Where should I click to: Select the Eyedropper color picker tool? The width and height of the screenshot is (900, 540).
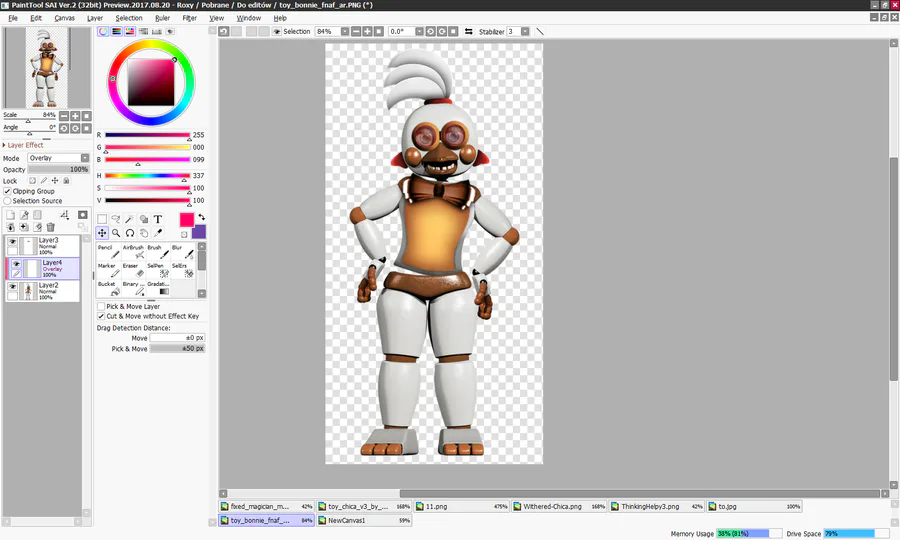(x=158, y=233)
